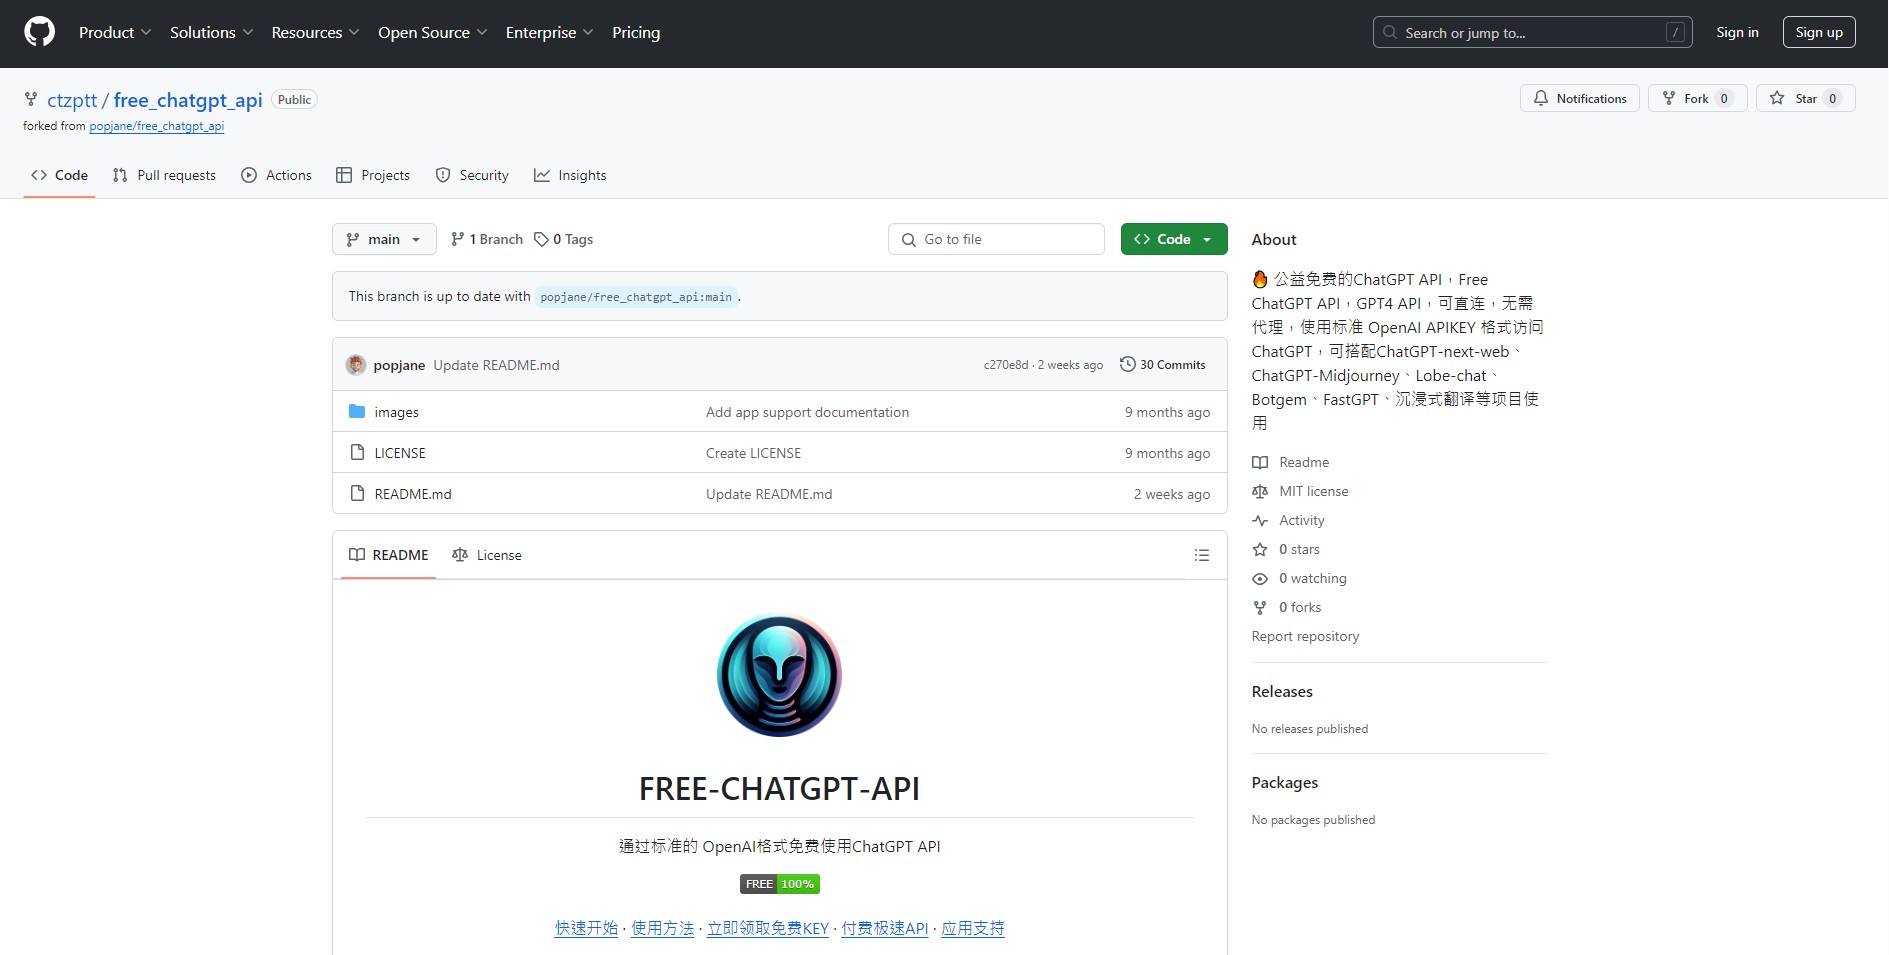
Task: Focus the Search or jump to field
Action: click(1532, 32)
